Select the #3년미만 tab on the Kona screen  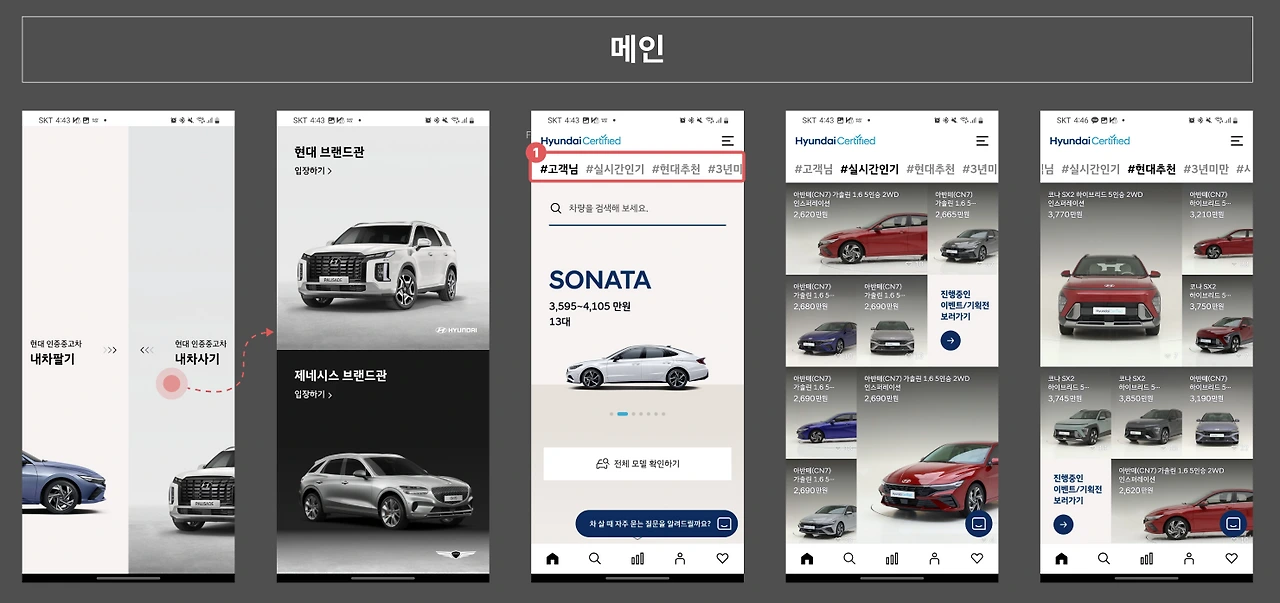click(1206, 169)
